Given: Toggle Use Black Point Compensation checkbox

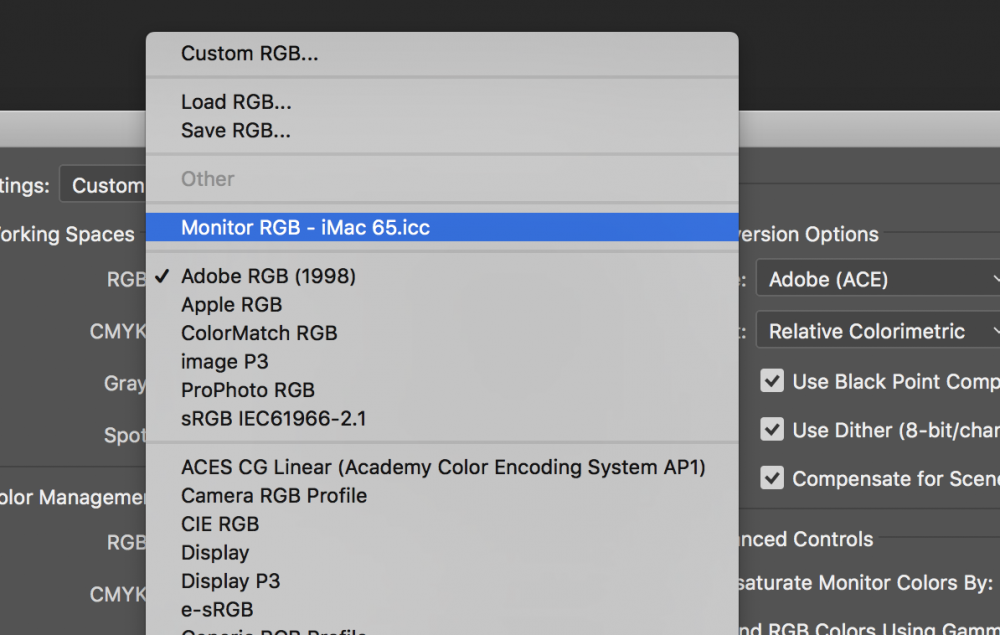Looking at the screenshot, I should pyautogui.click(x=772, y=381).
